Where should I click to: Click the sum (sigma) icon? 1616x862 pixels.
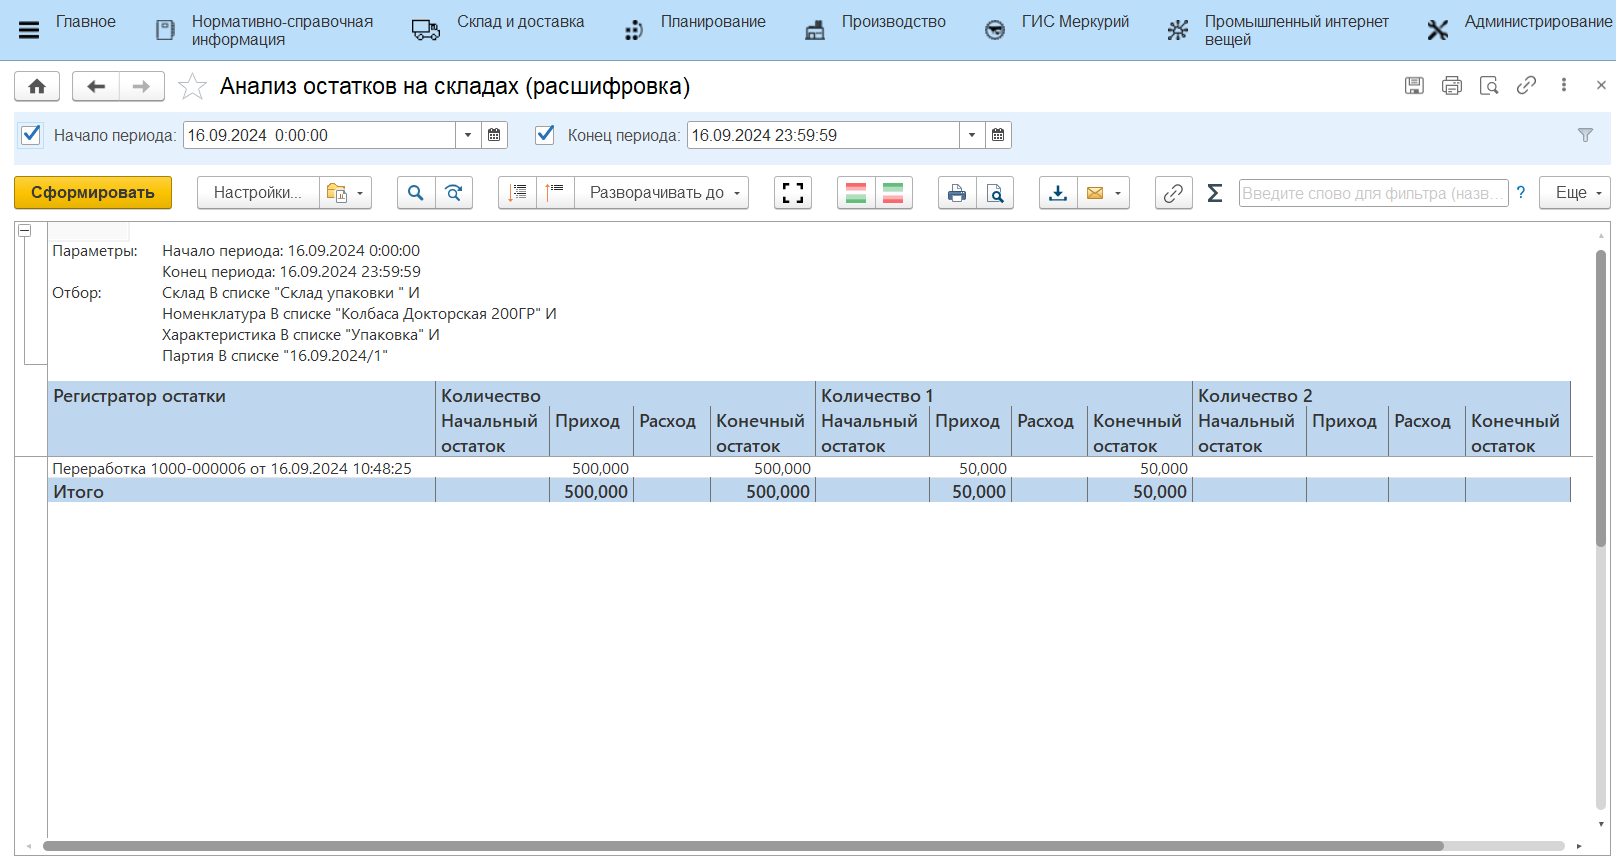(1215, 193)
